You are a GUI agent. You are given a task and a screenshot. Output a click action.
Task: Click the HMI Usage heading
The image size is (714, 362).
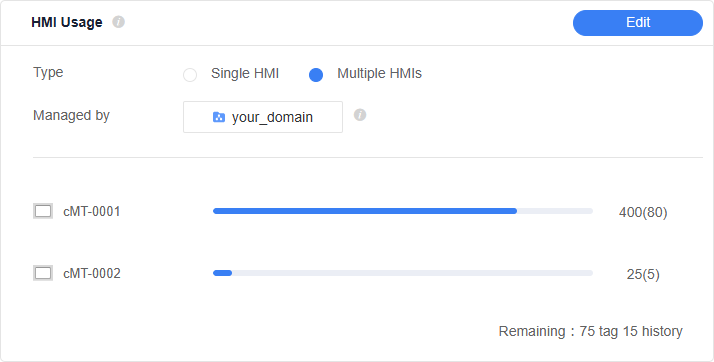(x=67, y=22)
